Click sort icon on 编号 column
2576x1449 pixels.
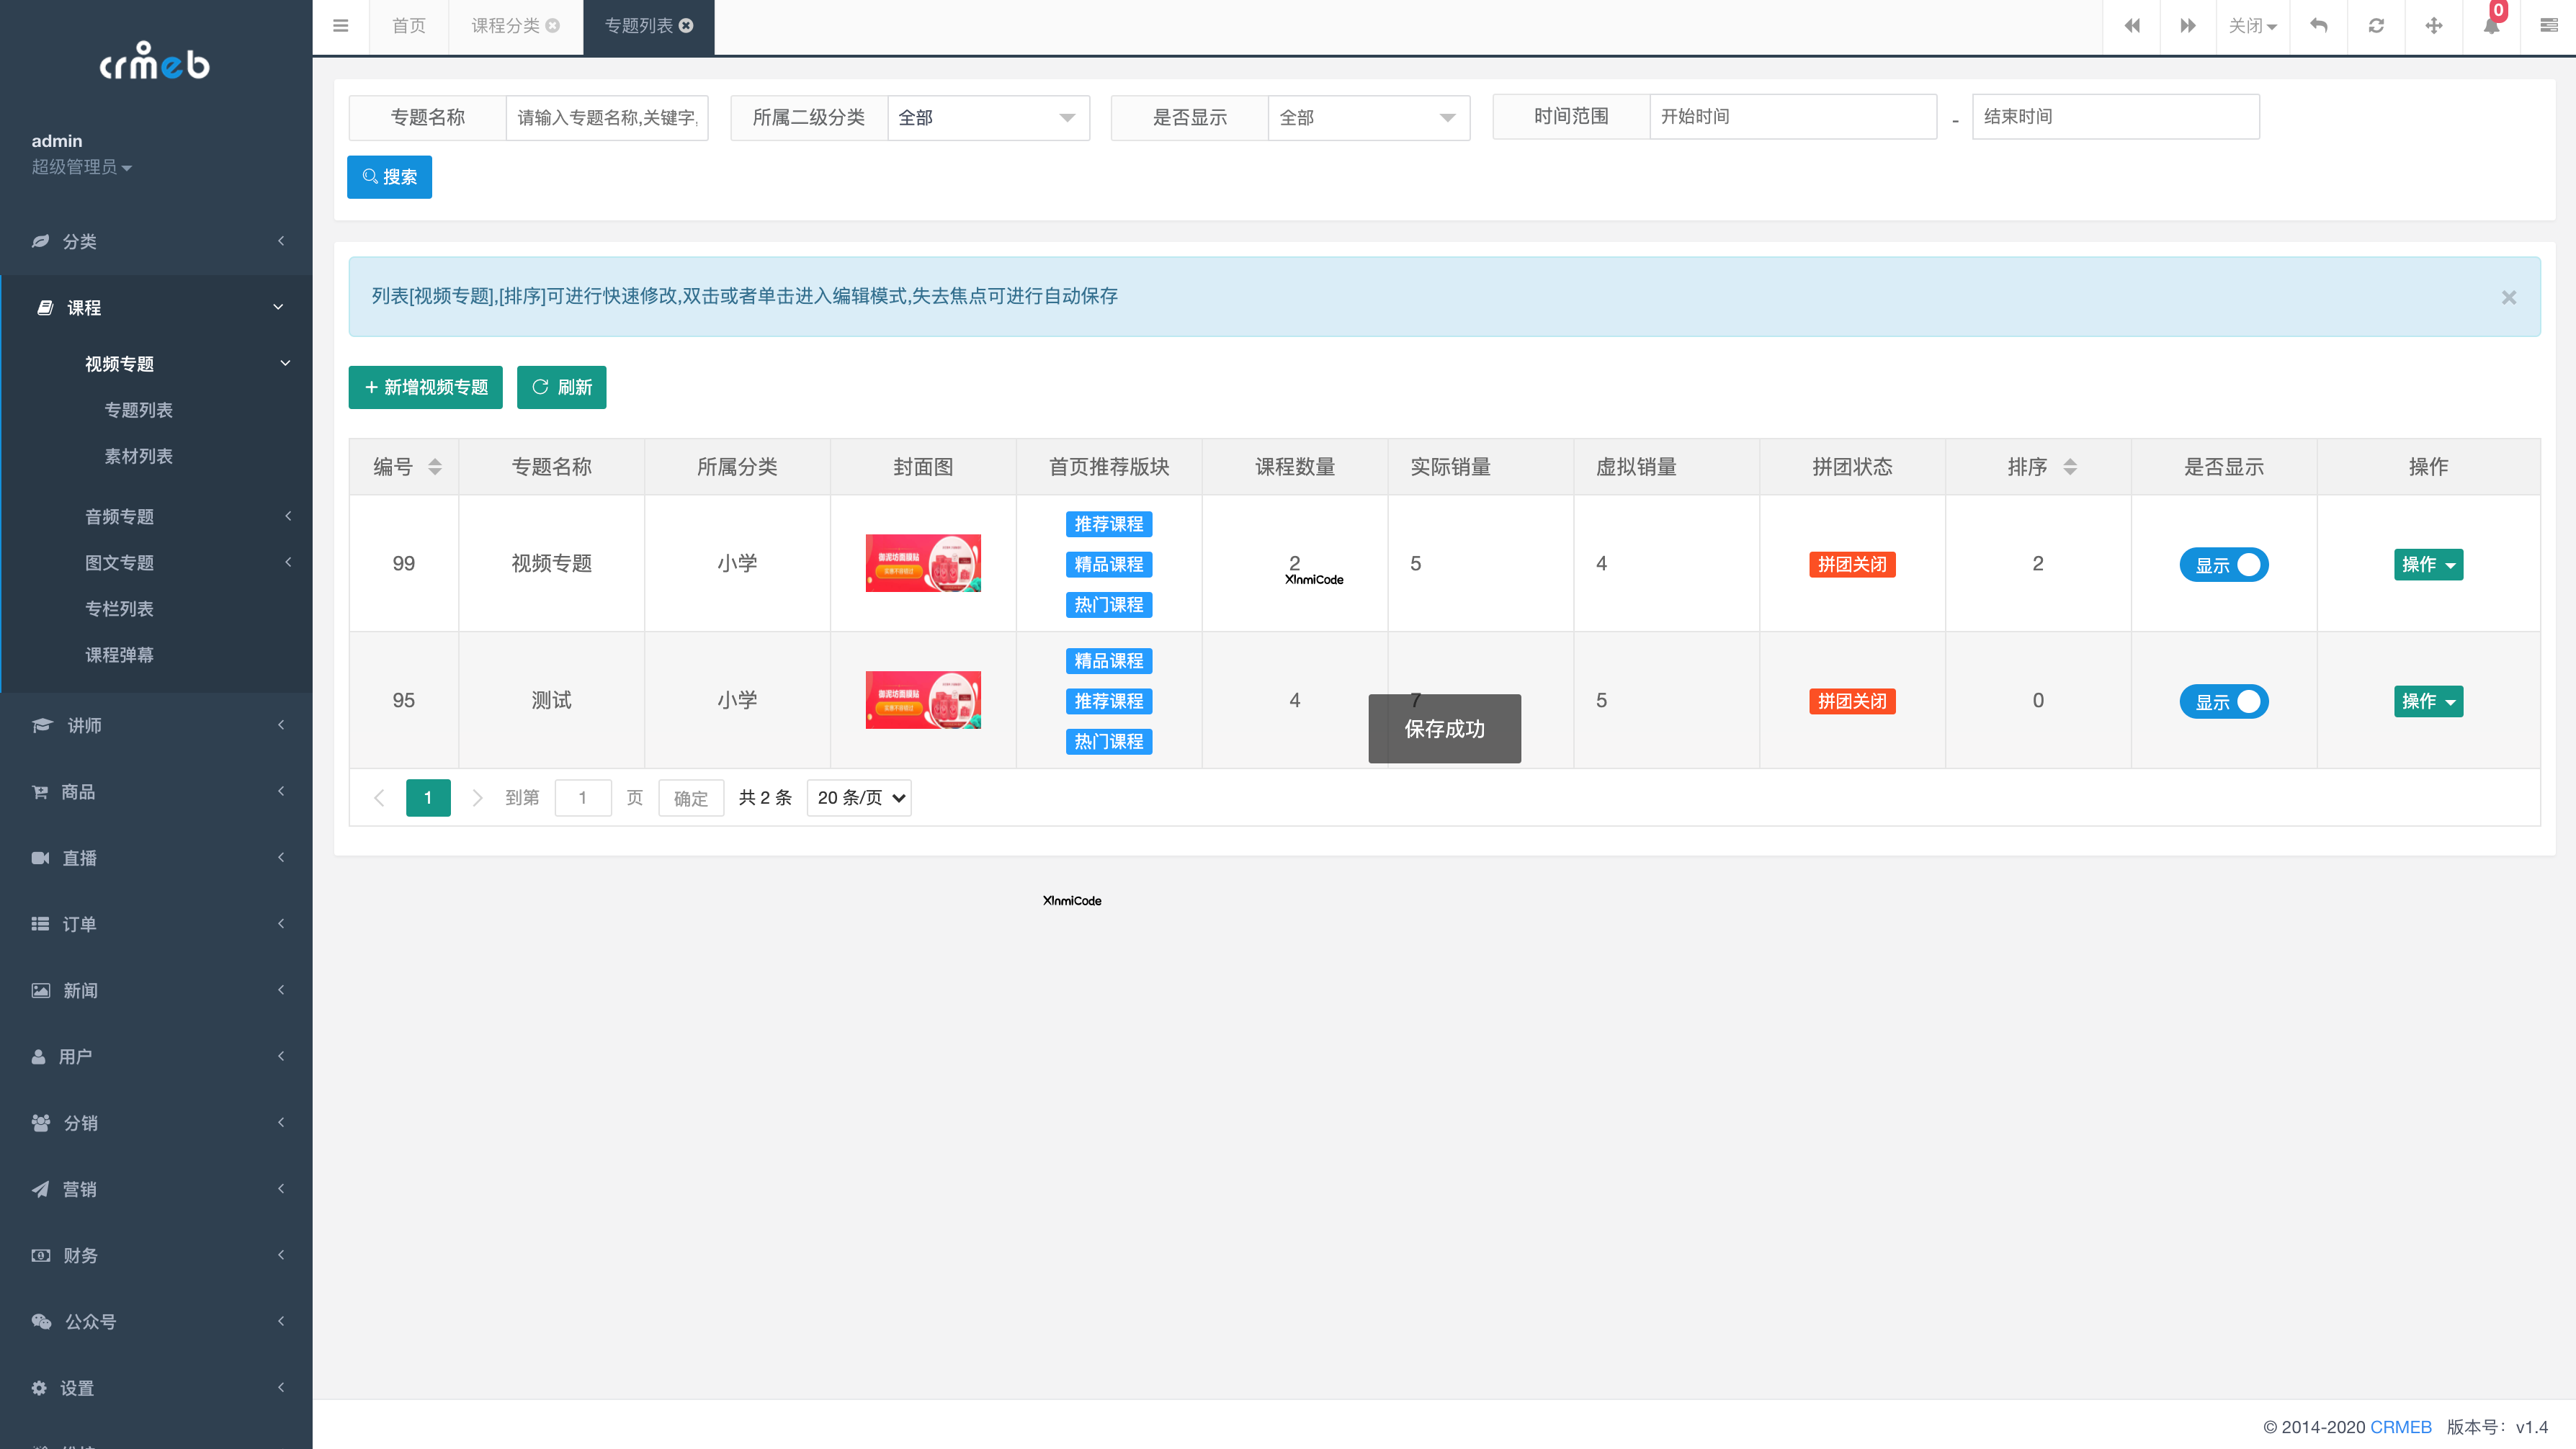pos(435,467)
